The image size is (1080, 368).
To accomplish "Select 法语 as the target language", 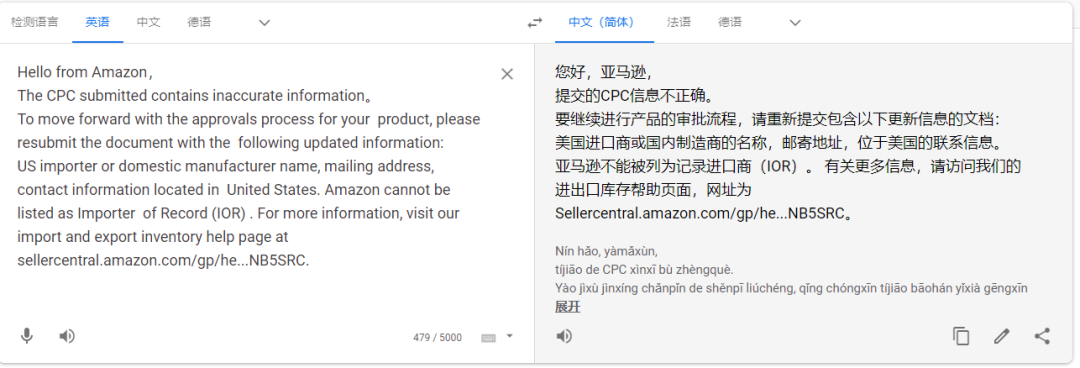I will tap(678, 22).
